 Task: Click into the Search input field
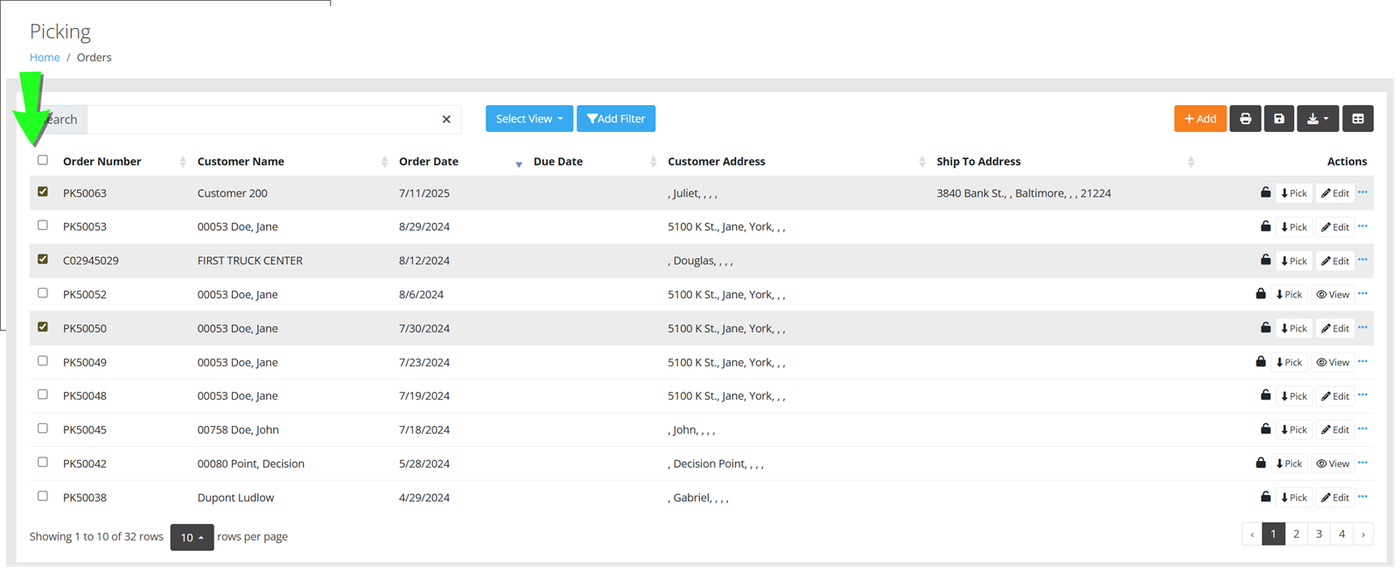[x=274, y=120]
